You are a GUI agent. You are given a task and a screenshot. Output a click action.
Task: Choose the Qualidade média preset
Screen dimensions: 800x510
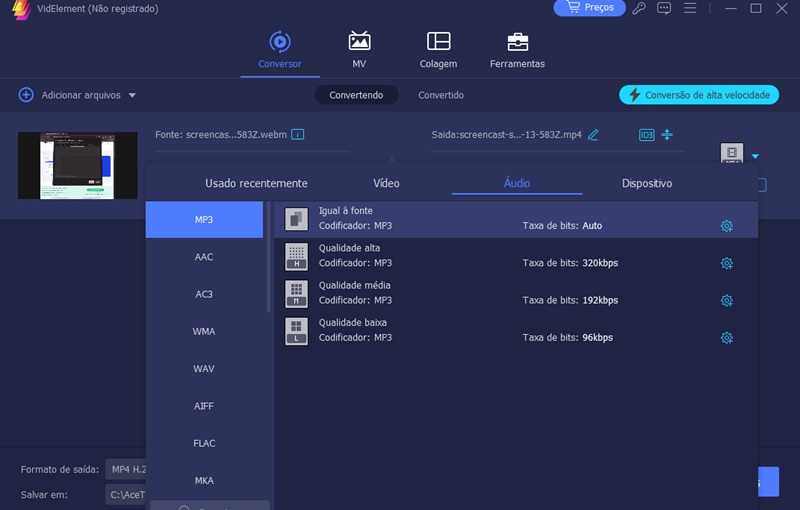click(516, 294)
